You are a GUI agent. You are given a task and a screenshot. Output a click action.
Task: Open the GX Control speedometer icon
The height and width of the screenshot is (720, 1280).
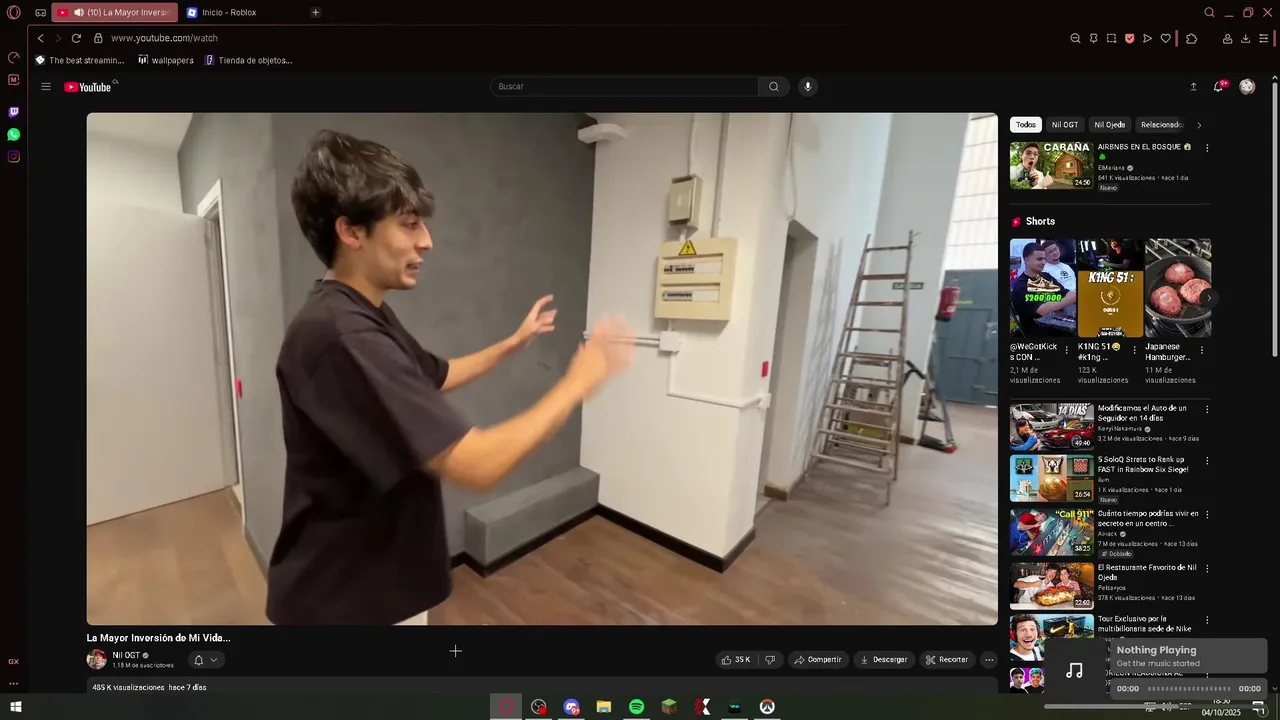pos(14,57)
